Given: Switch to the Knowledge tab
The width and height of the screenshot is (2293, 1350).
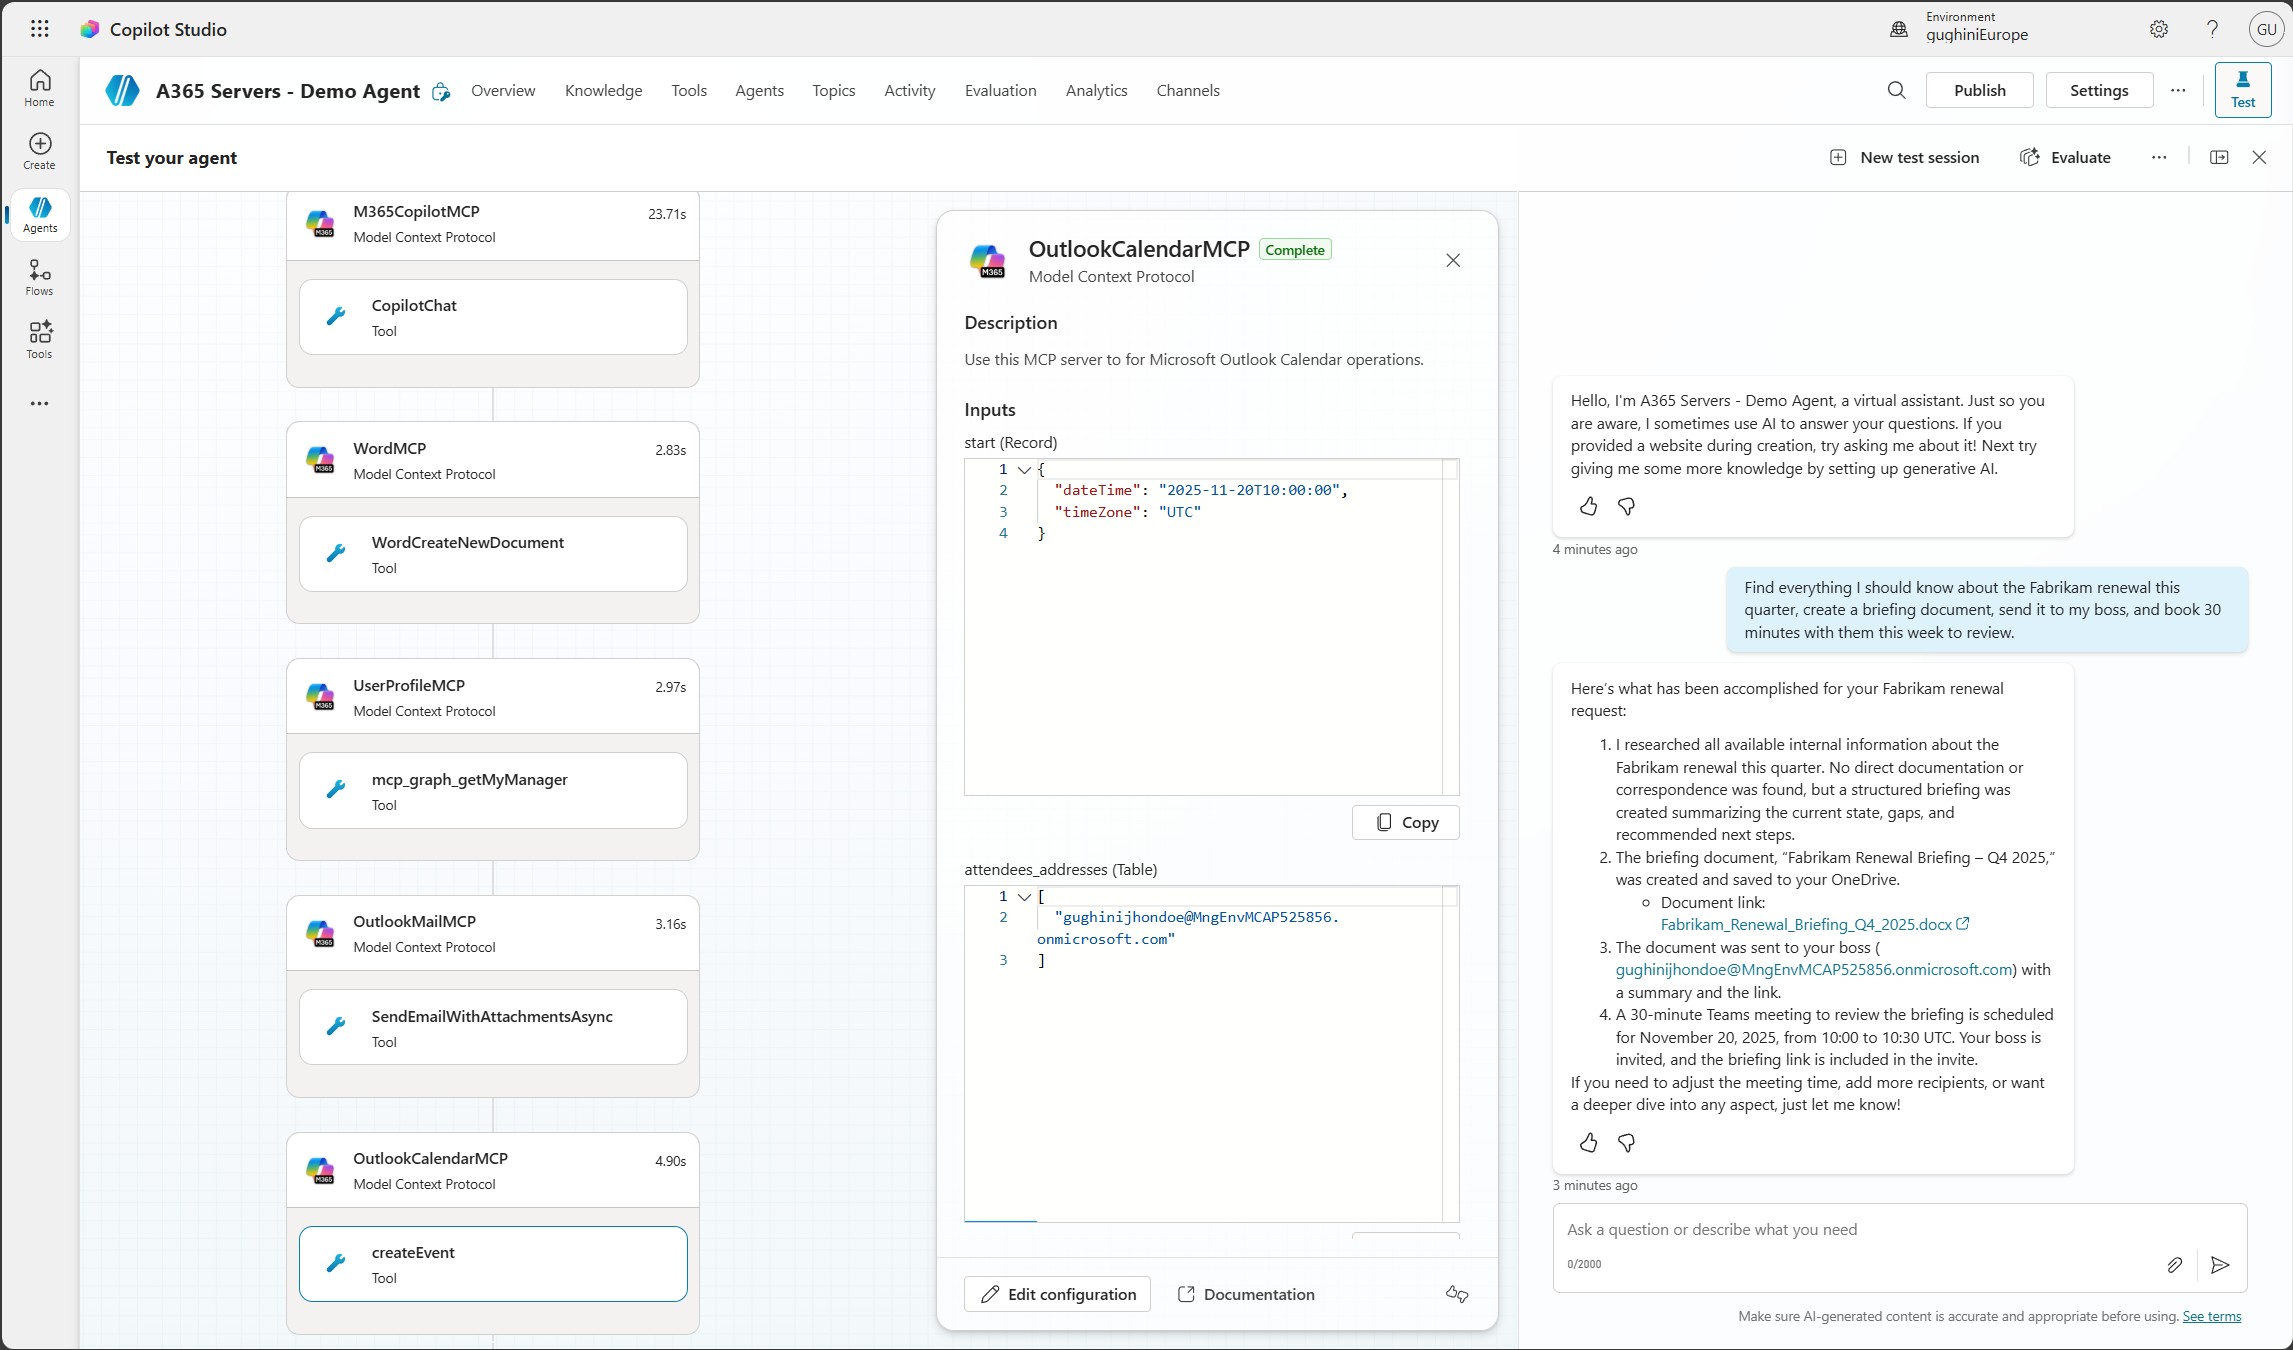Looking at the screenshot, I should (x=603, y=90).
